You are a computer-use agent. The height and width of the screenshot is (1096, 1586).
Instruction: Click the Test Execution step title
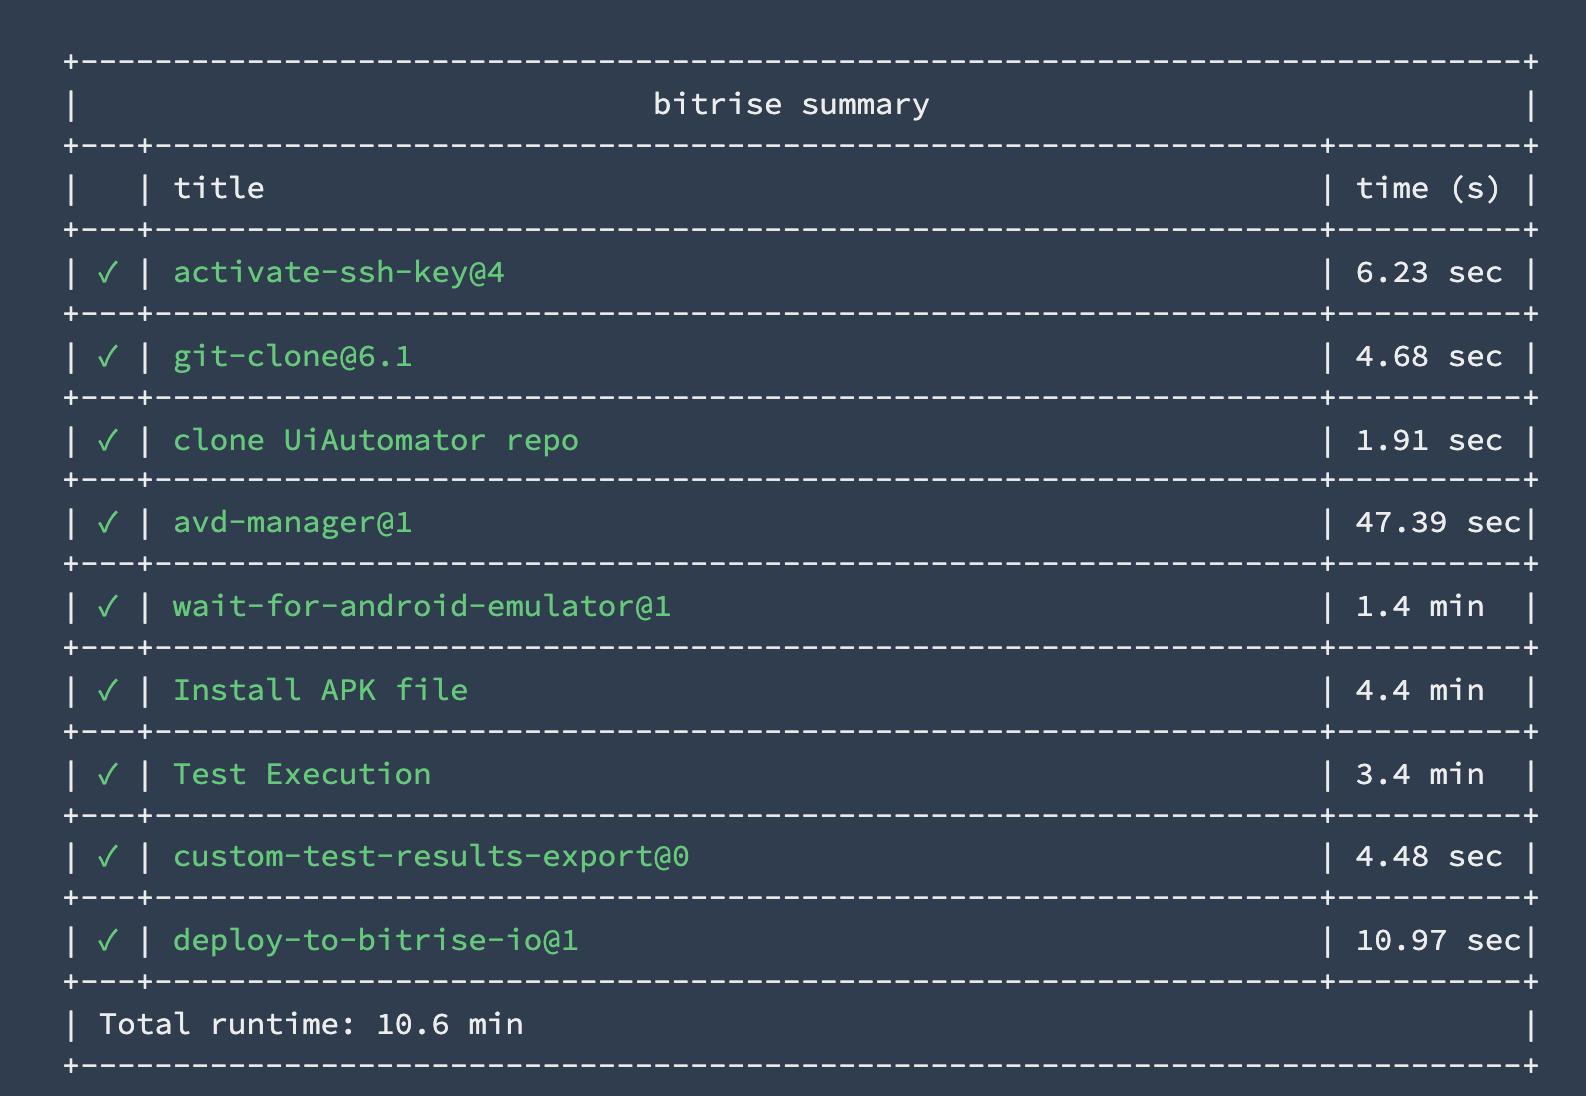(x=301, y=774)
